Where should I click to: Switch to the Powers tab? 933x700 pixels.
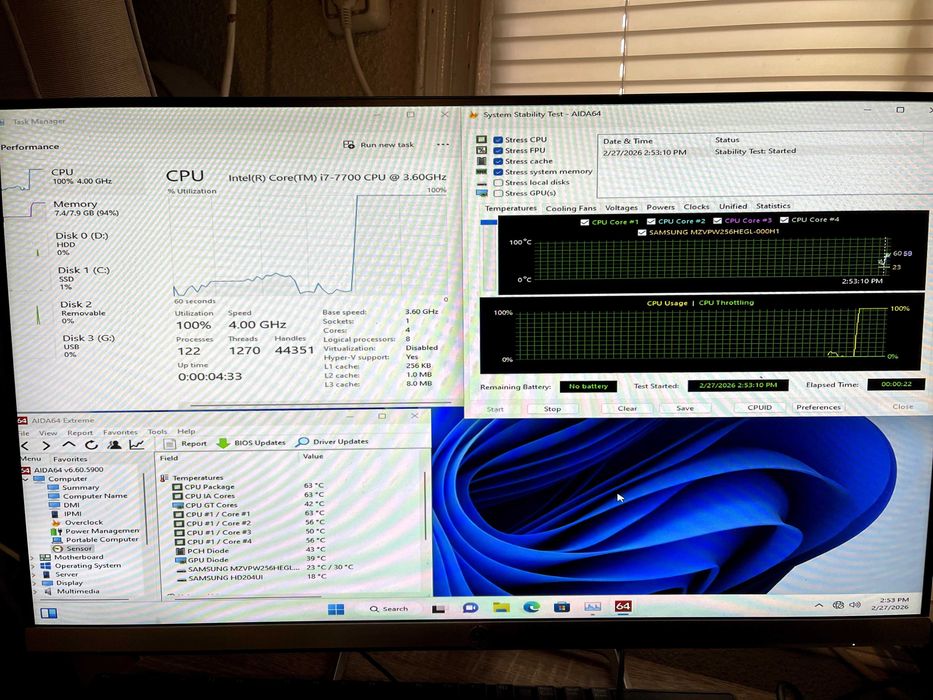[660, 207]
